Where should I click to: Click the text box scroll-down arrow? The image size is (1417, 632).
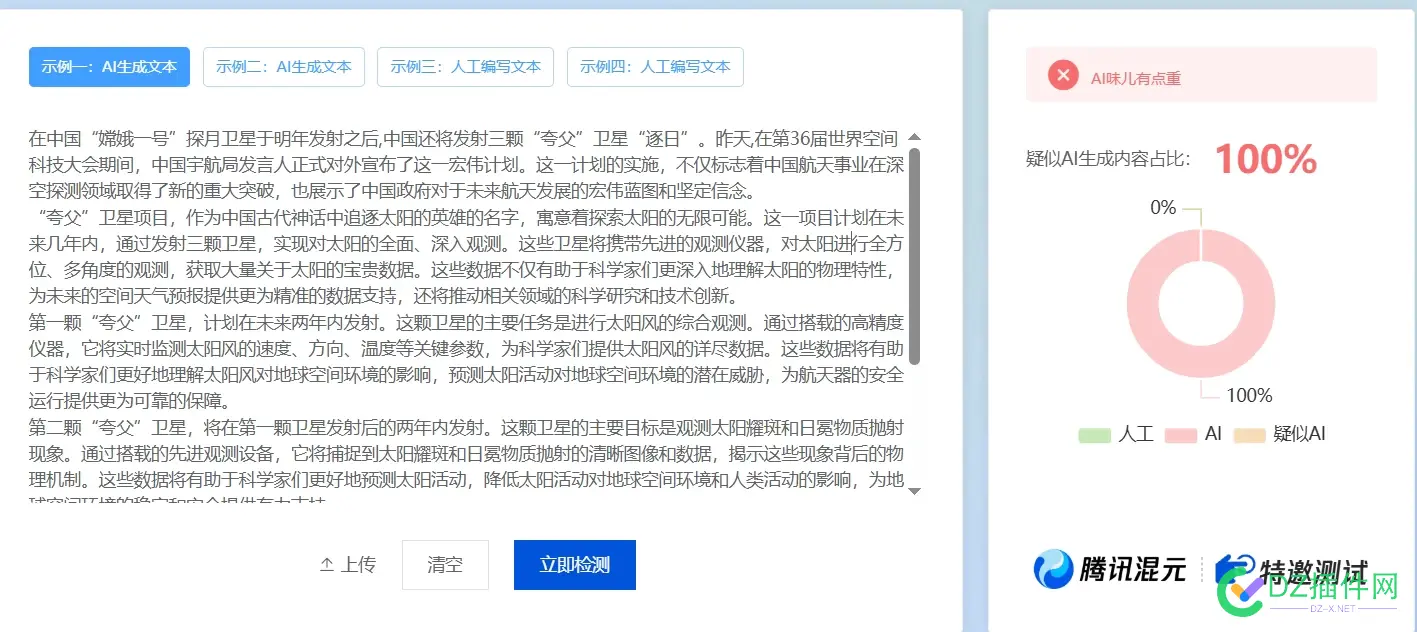pyautogui.click(x=914, y=491)
